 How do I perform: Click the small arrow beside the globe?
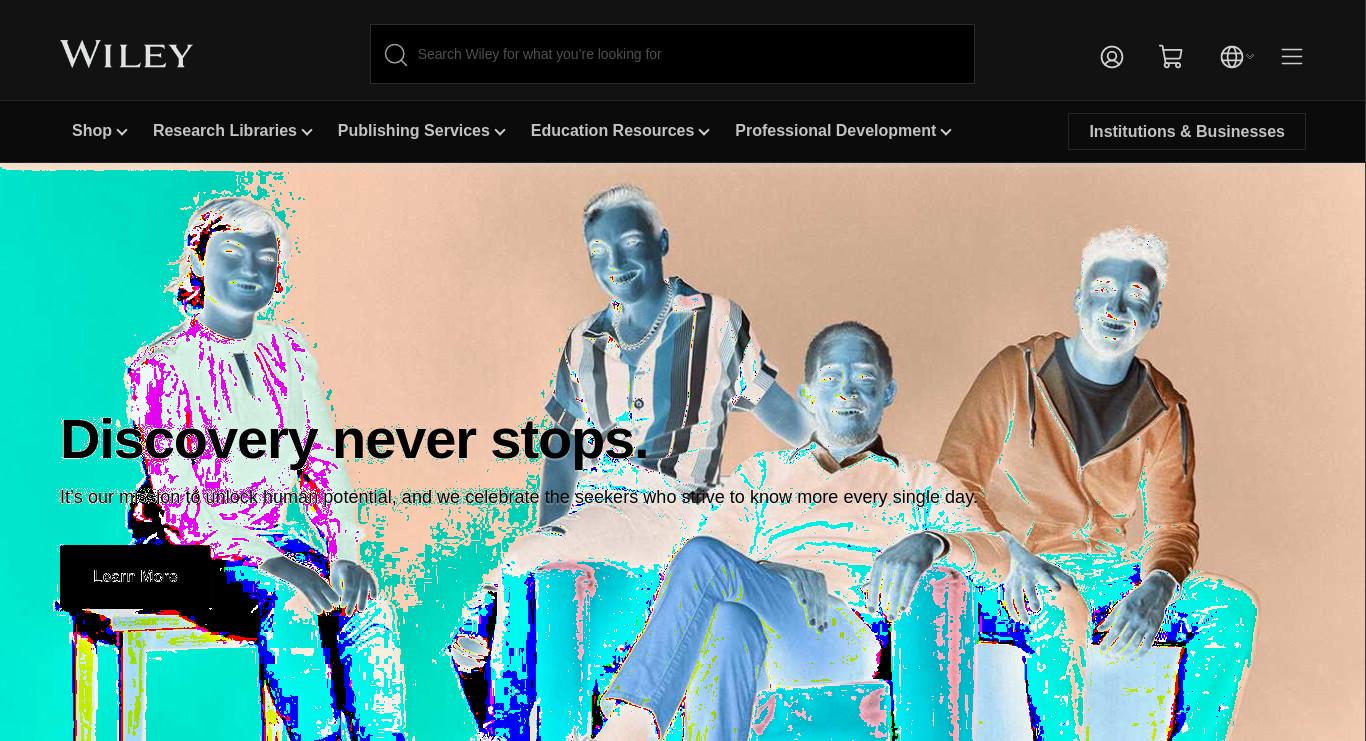pos(1250,57)
